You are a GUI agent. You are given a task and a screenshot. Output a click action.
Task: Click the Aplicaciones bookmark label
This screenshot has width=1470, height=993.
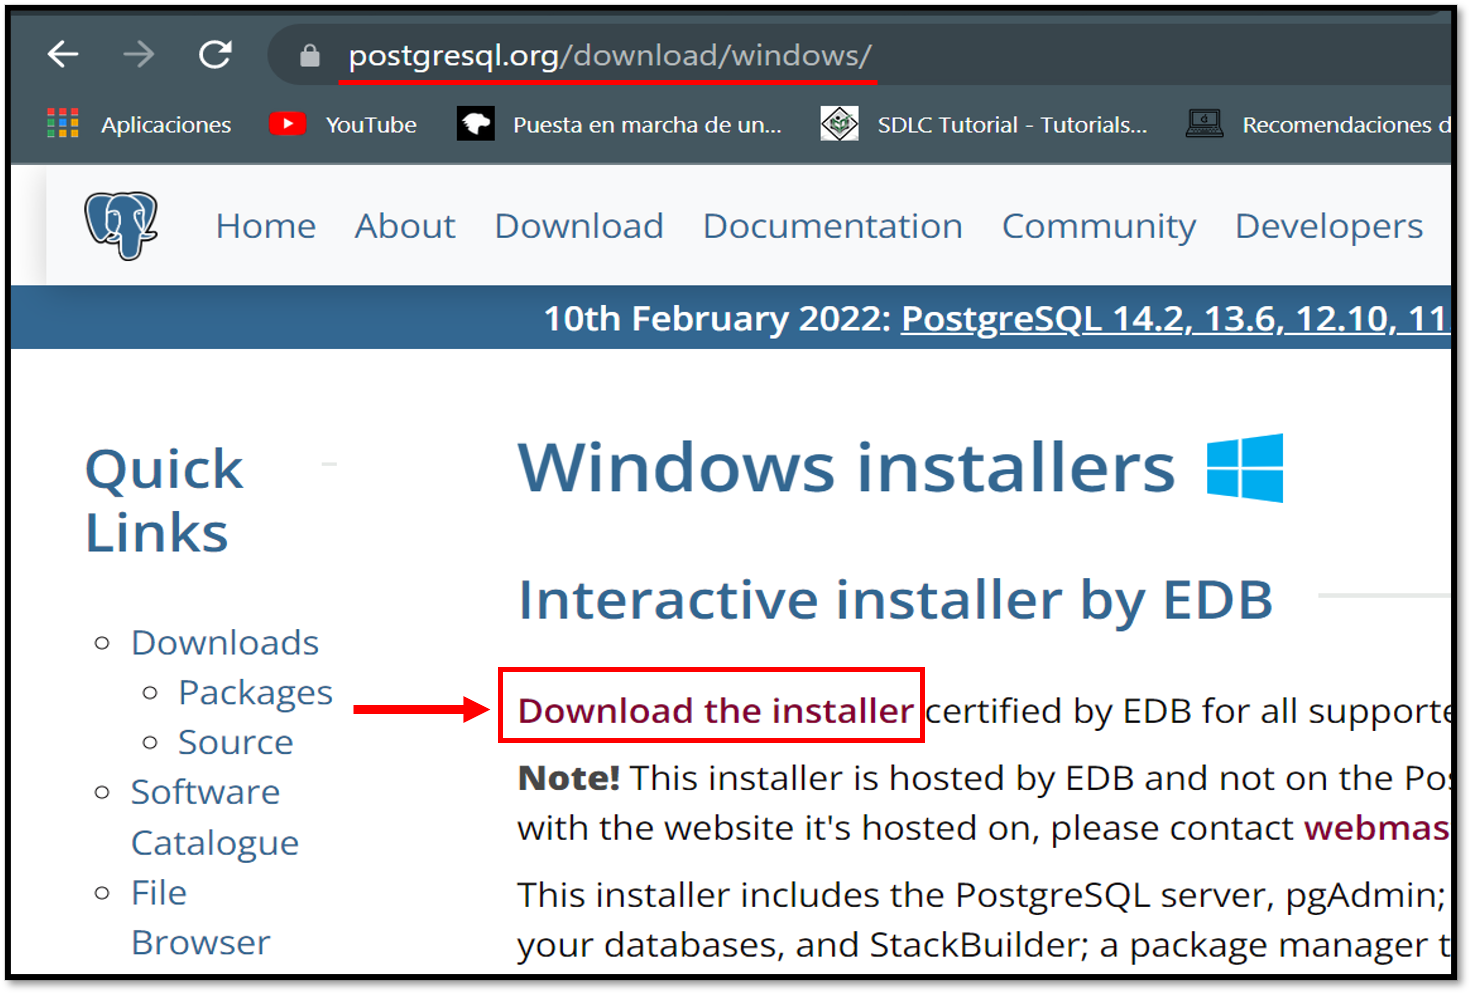pyautogui.click(x=166, y=125)
